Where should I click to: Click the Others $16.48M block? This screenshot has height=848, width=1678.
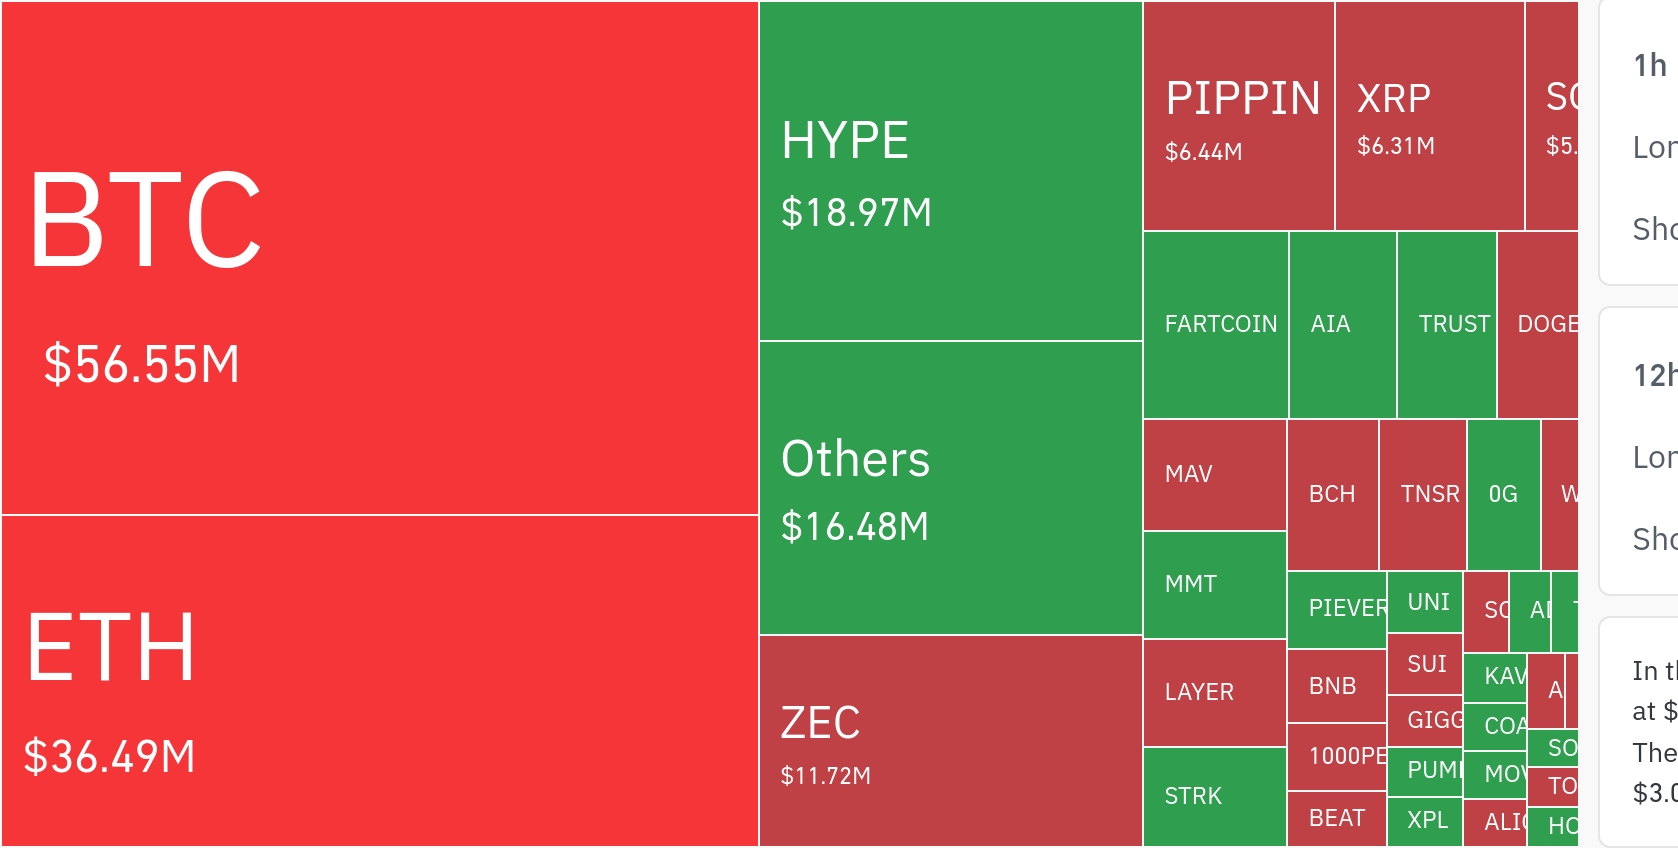click(x=950, y=488)
